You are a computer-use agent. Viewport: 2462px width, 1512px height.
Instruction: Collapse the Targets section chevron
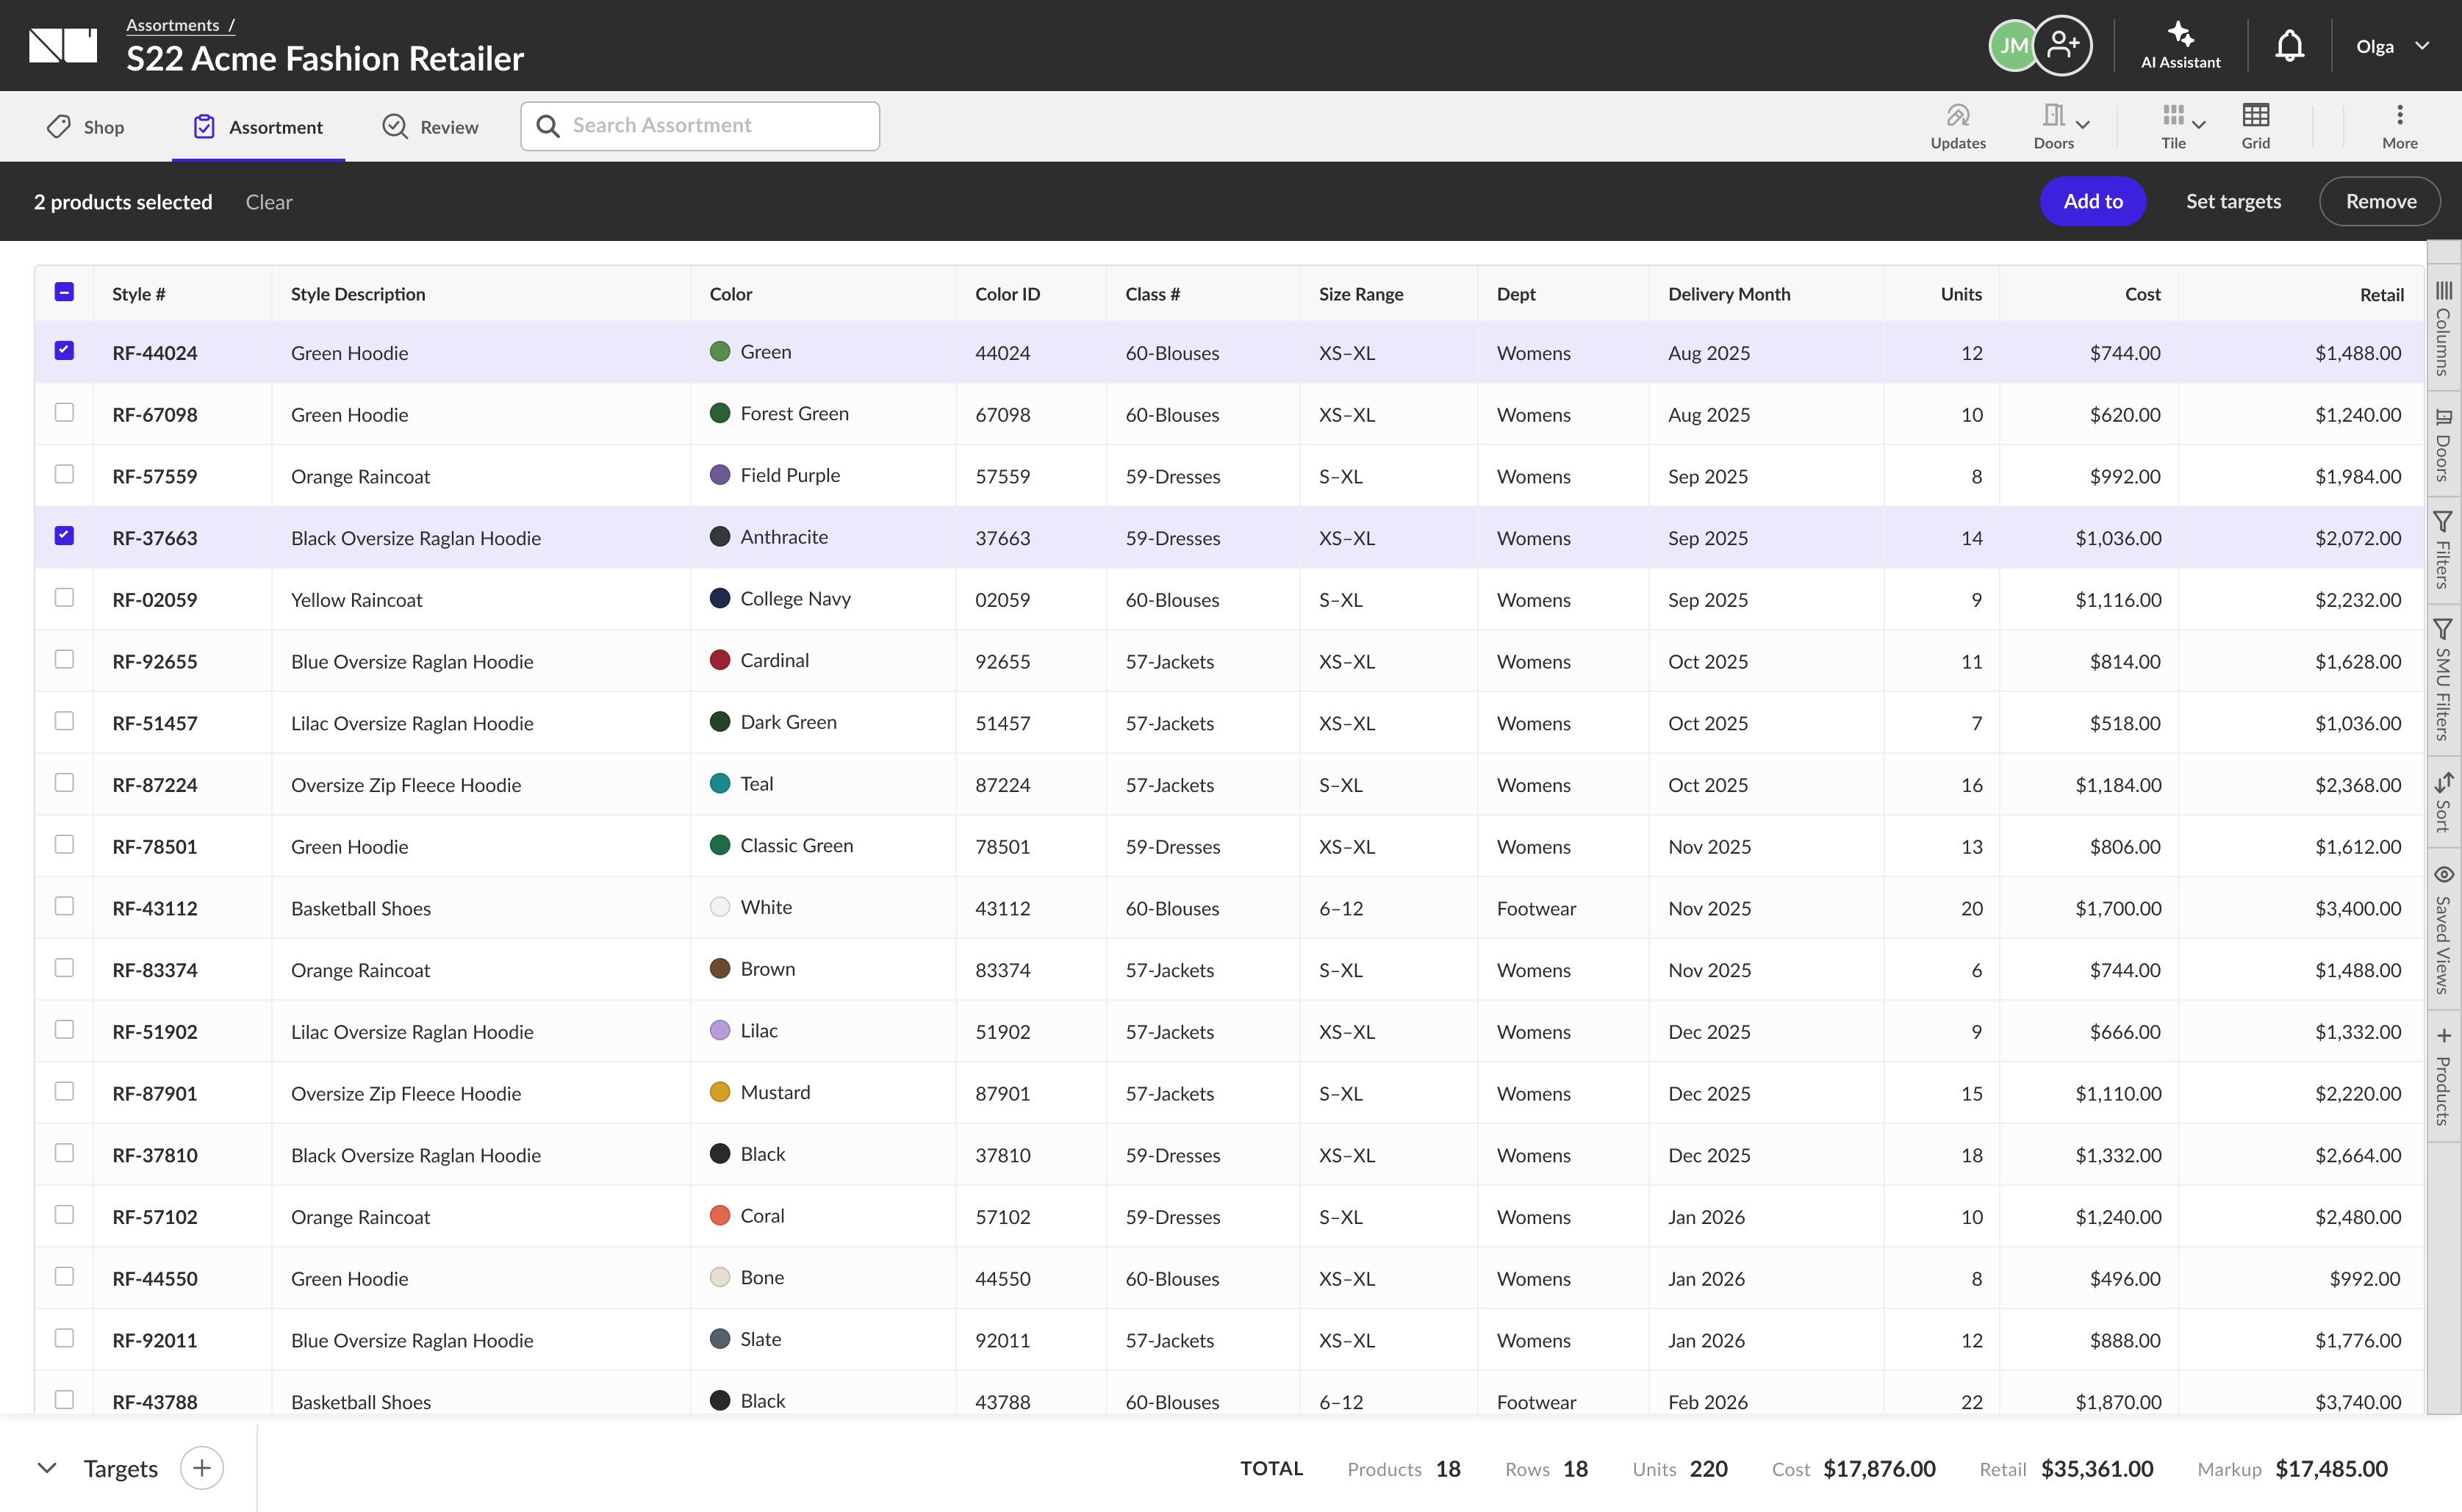[x=47, y=1468]
